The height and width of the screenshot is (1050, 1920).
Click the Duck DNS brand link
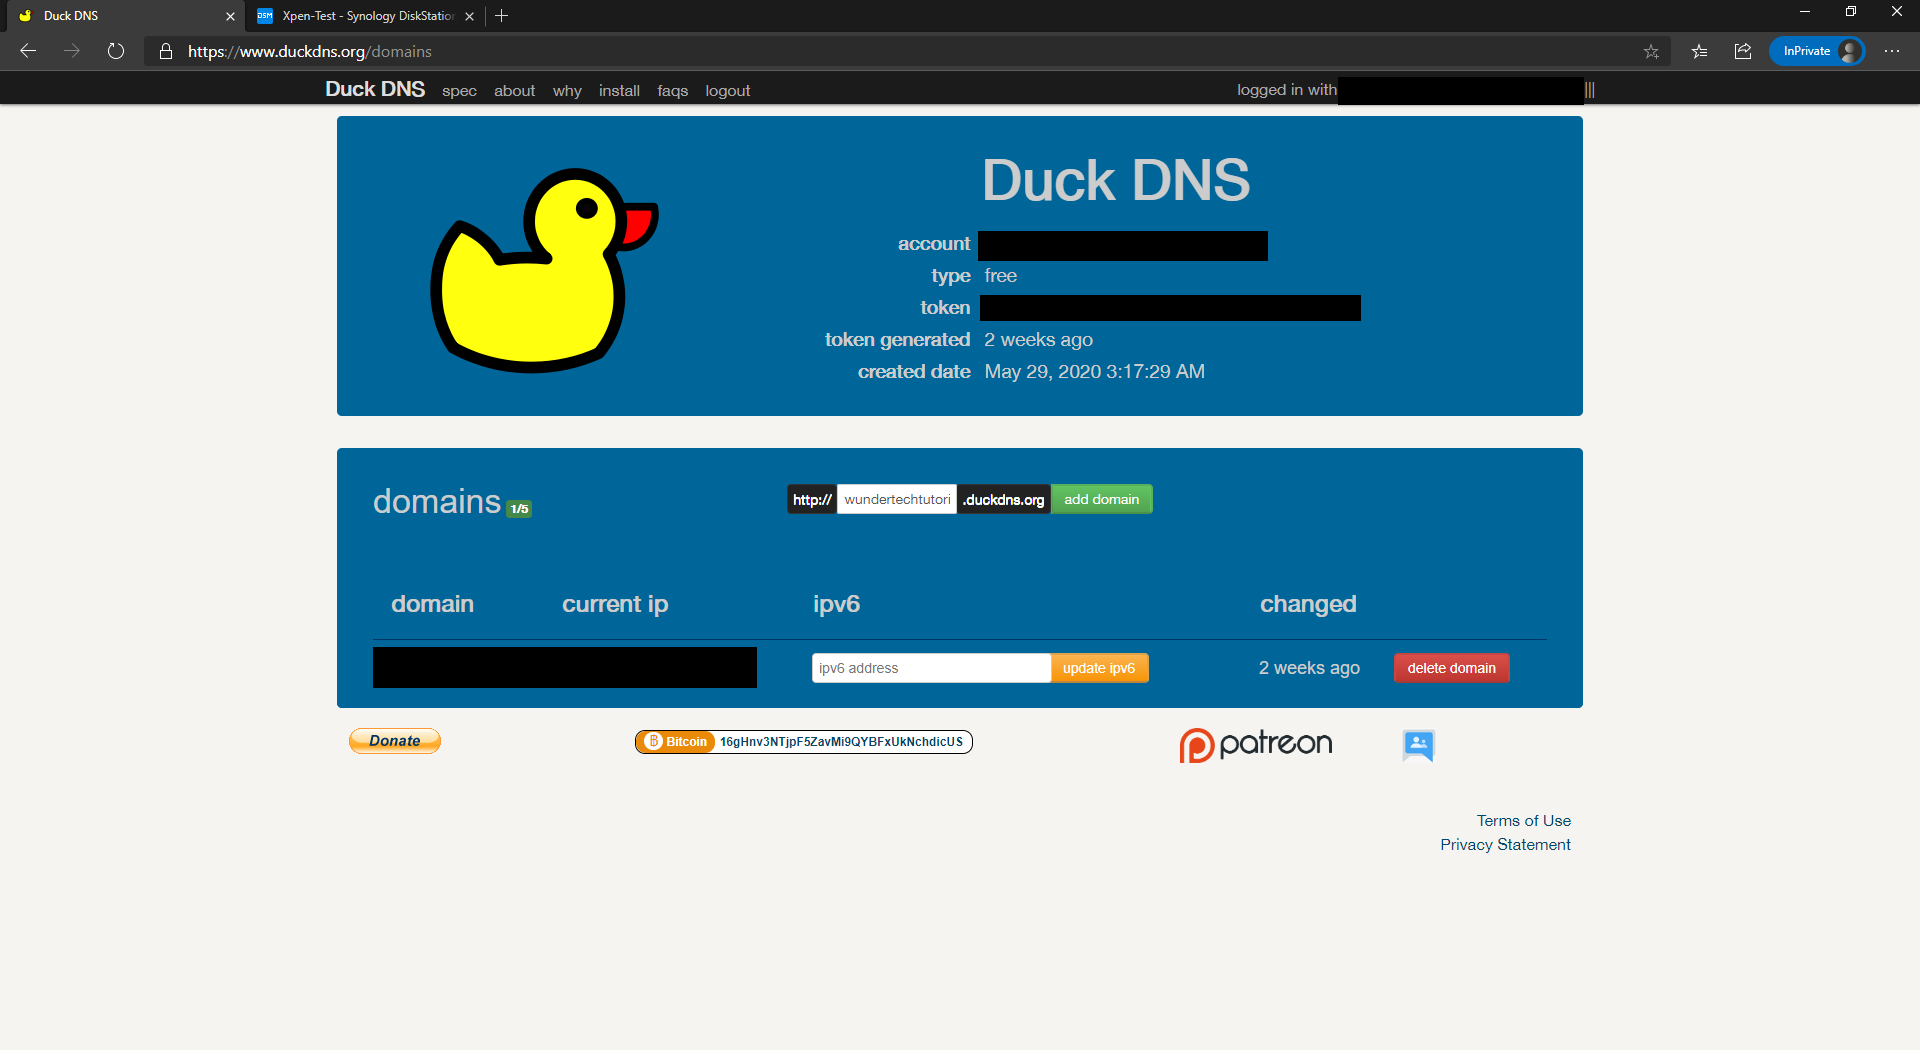tap(375, 89)
